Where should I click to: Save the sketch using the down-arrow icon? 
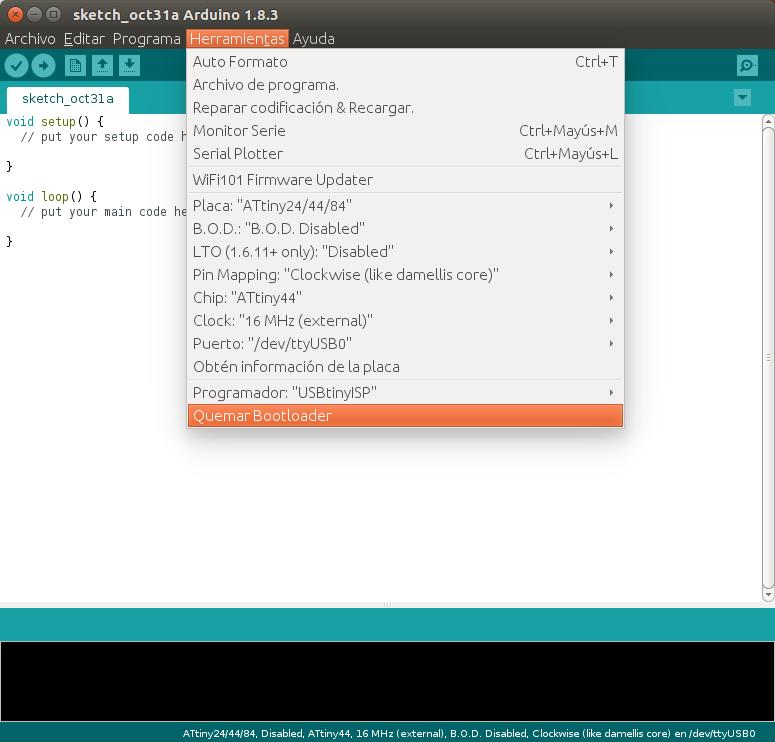[129, 65]
